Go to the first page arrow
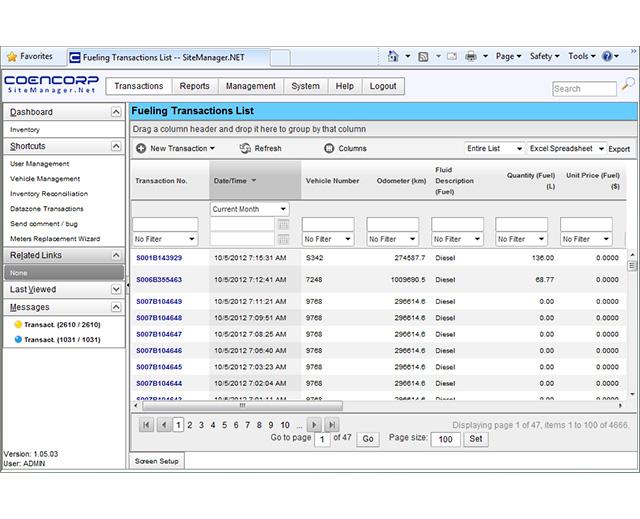640x519 pixels. (x=146, y=425)
